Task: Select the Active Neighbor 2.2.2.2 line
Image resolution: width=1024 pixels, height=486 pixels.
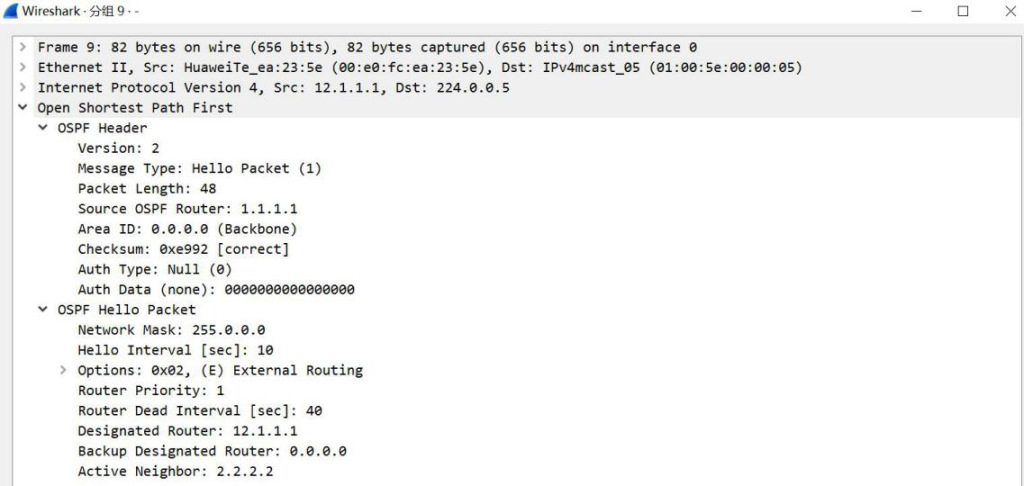Action: tap(175, 472)
